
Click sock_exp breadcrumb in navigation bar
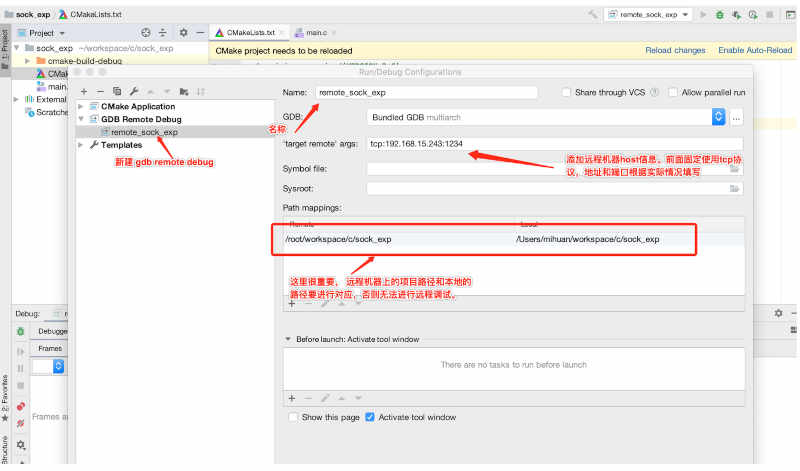28,15
